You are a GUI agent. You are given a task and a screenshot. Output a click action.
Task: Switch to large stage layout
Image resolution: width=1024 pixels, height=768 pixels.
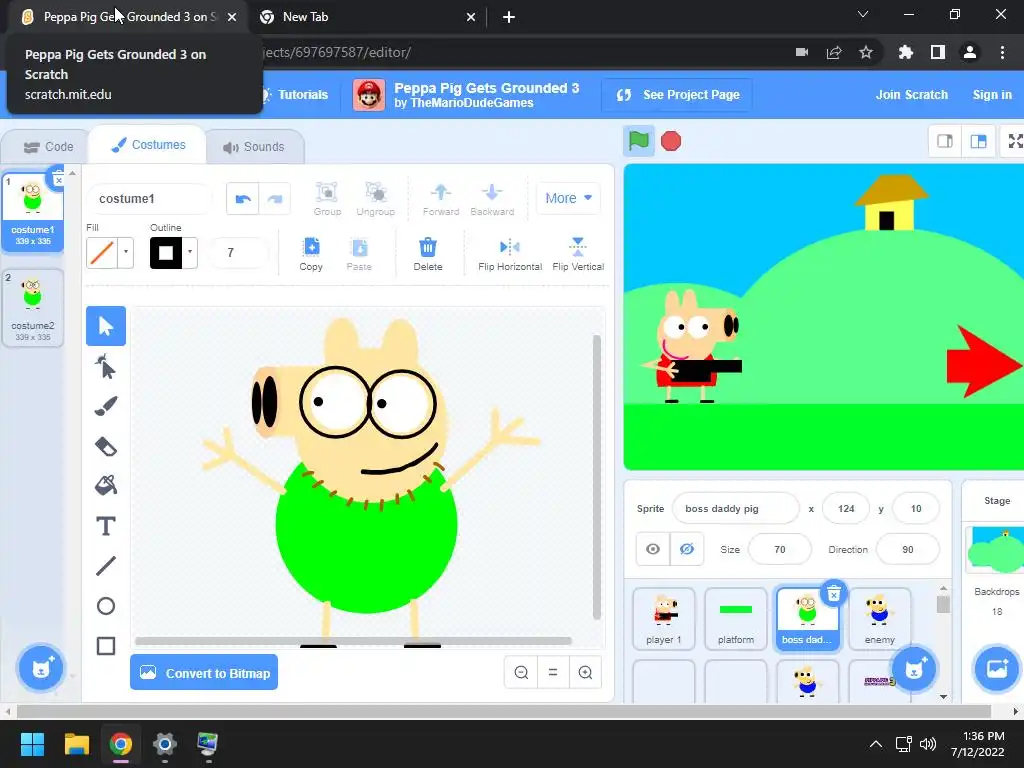[x=978, y=141]
